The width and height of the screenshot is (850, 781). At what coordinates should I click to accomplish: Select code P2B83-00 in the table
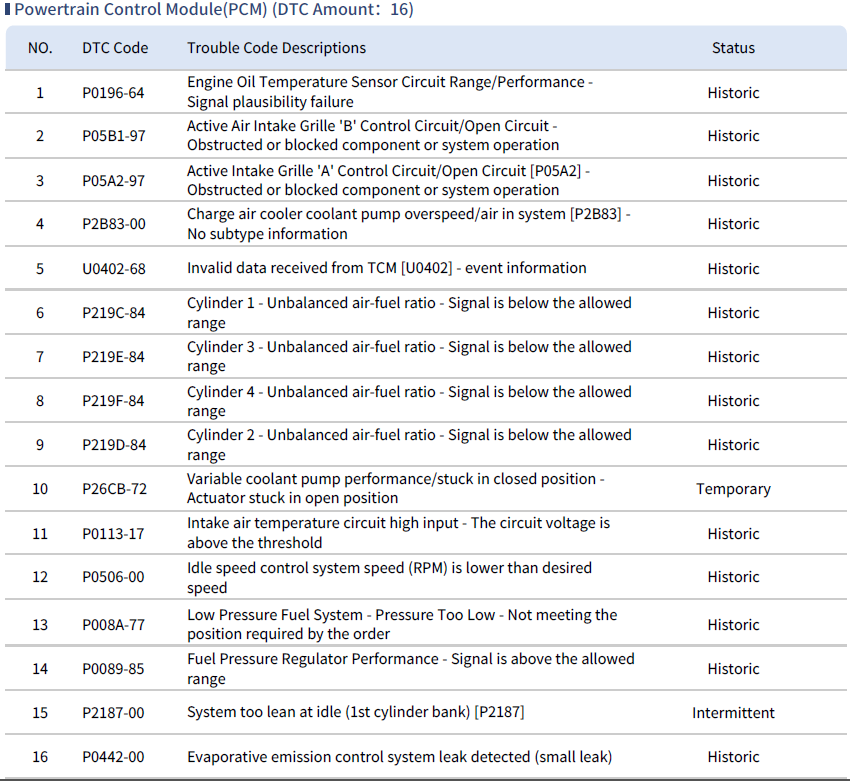click(113, 224)
